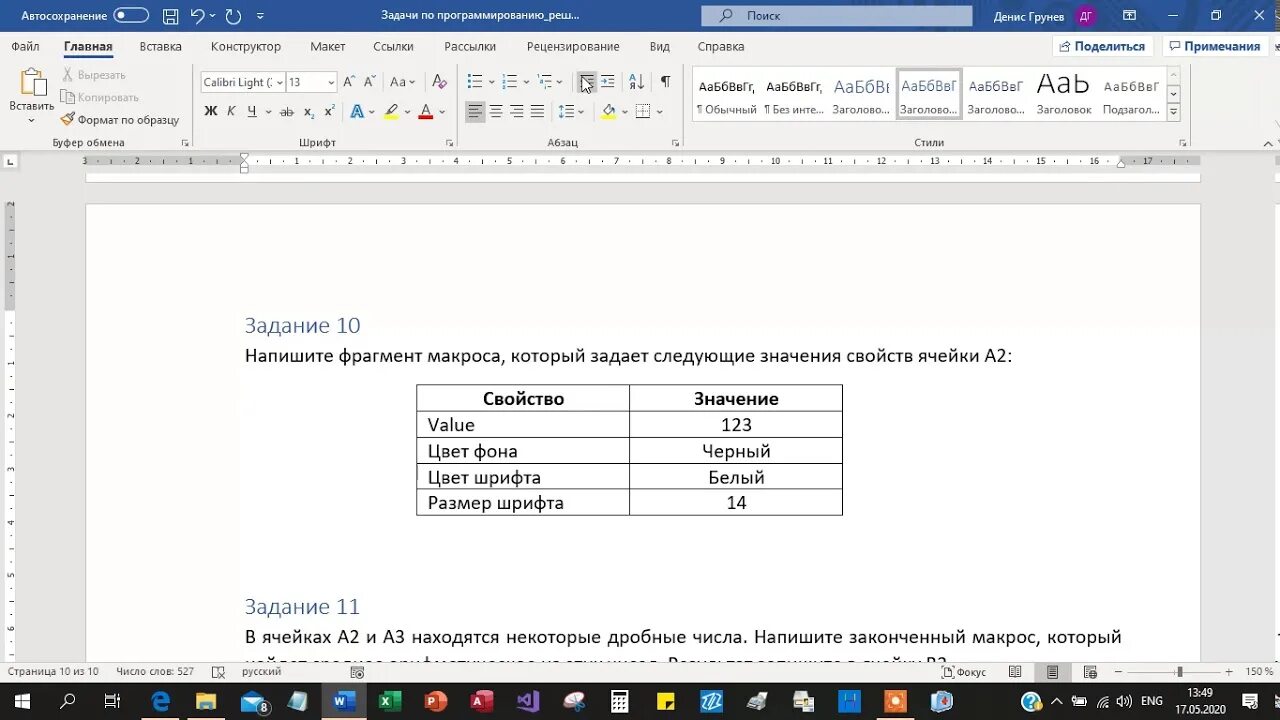
Task: Click the Redo arrow icon
Action: (x=233, y=16)
